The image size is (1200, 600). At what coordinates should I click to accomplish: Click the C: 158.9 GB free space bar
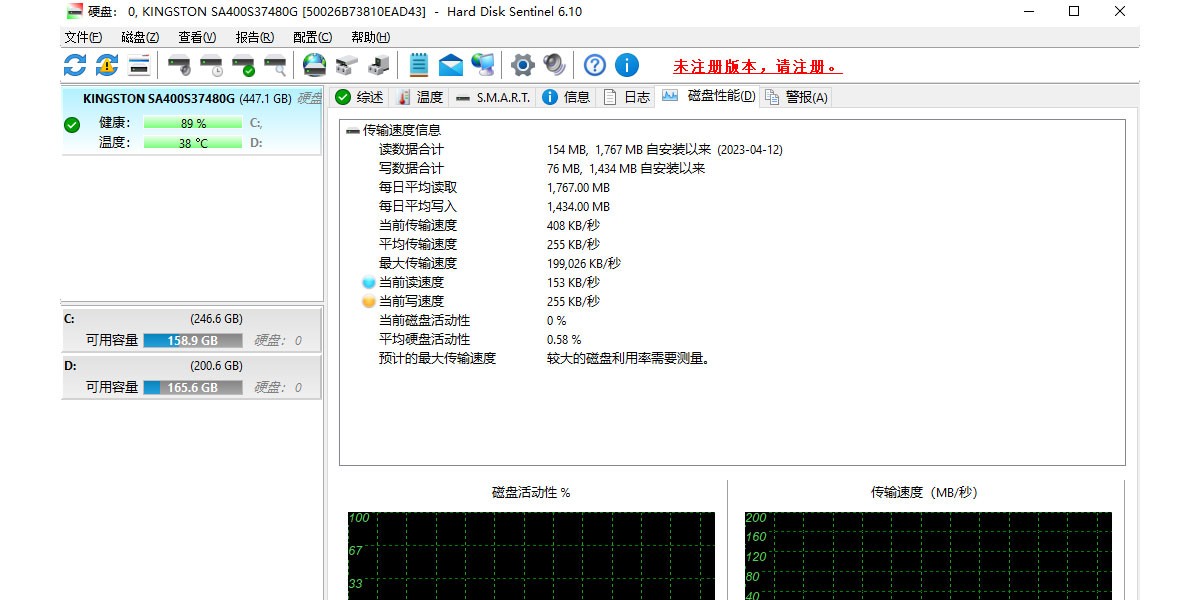tap(193, 340)
